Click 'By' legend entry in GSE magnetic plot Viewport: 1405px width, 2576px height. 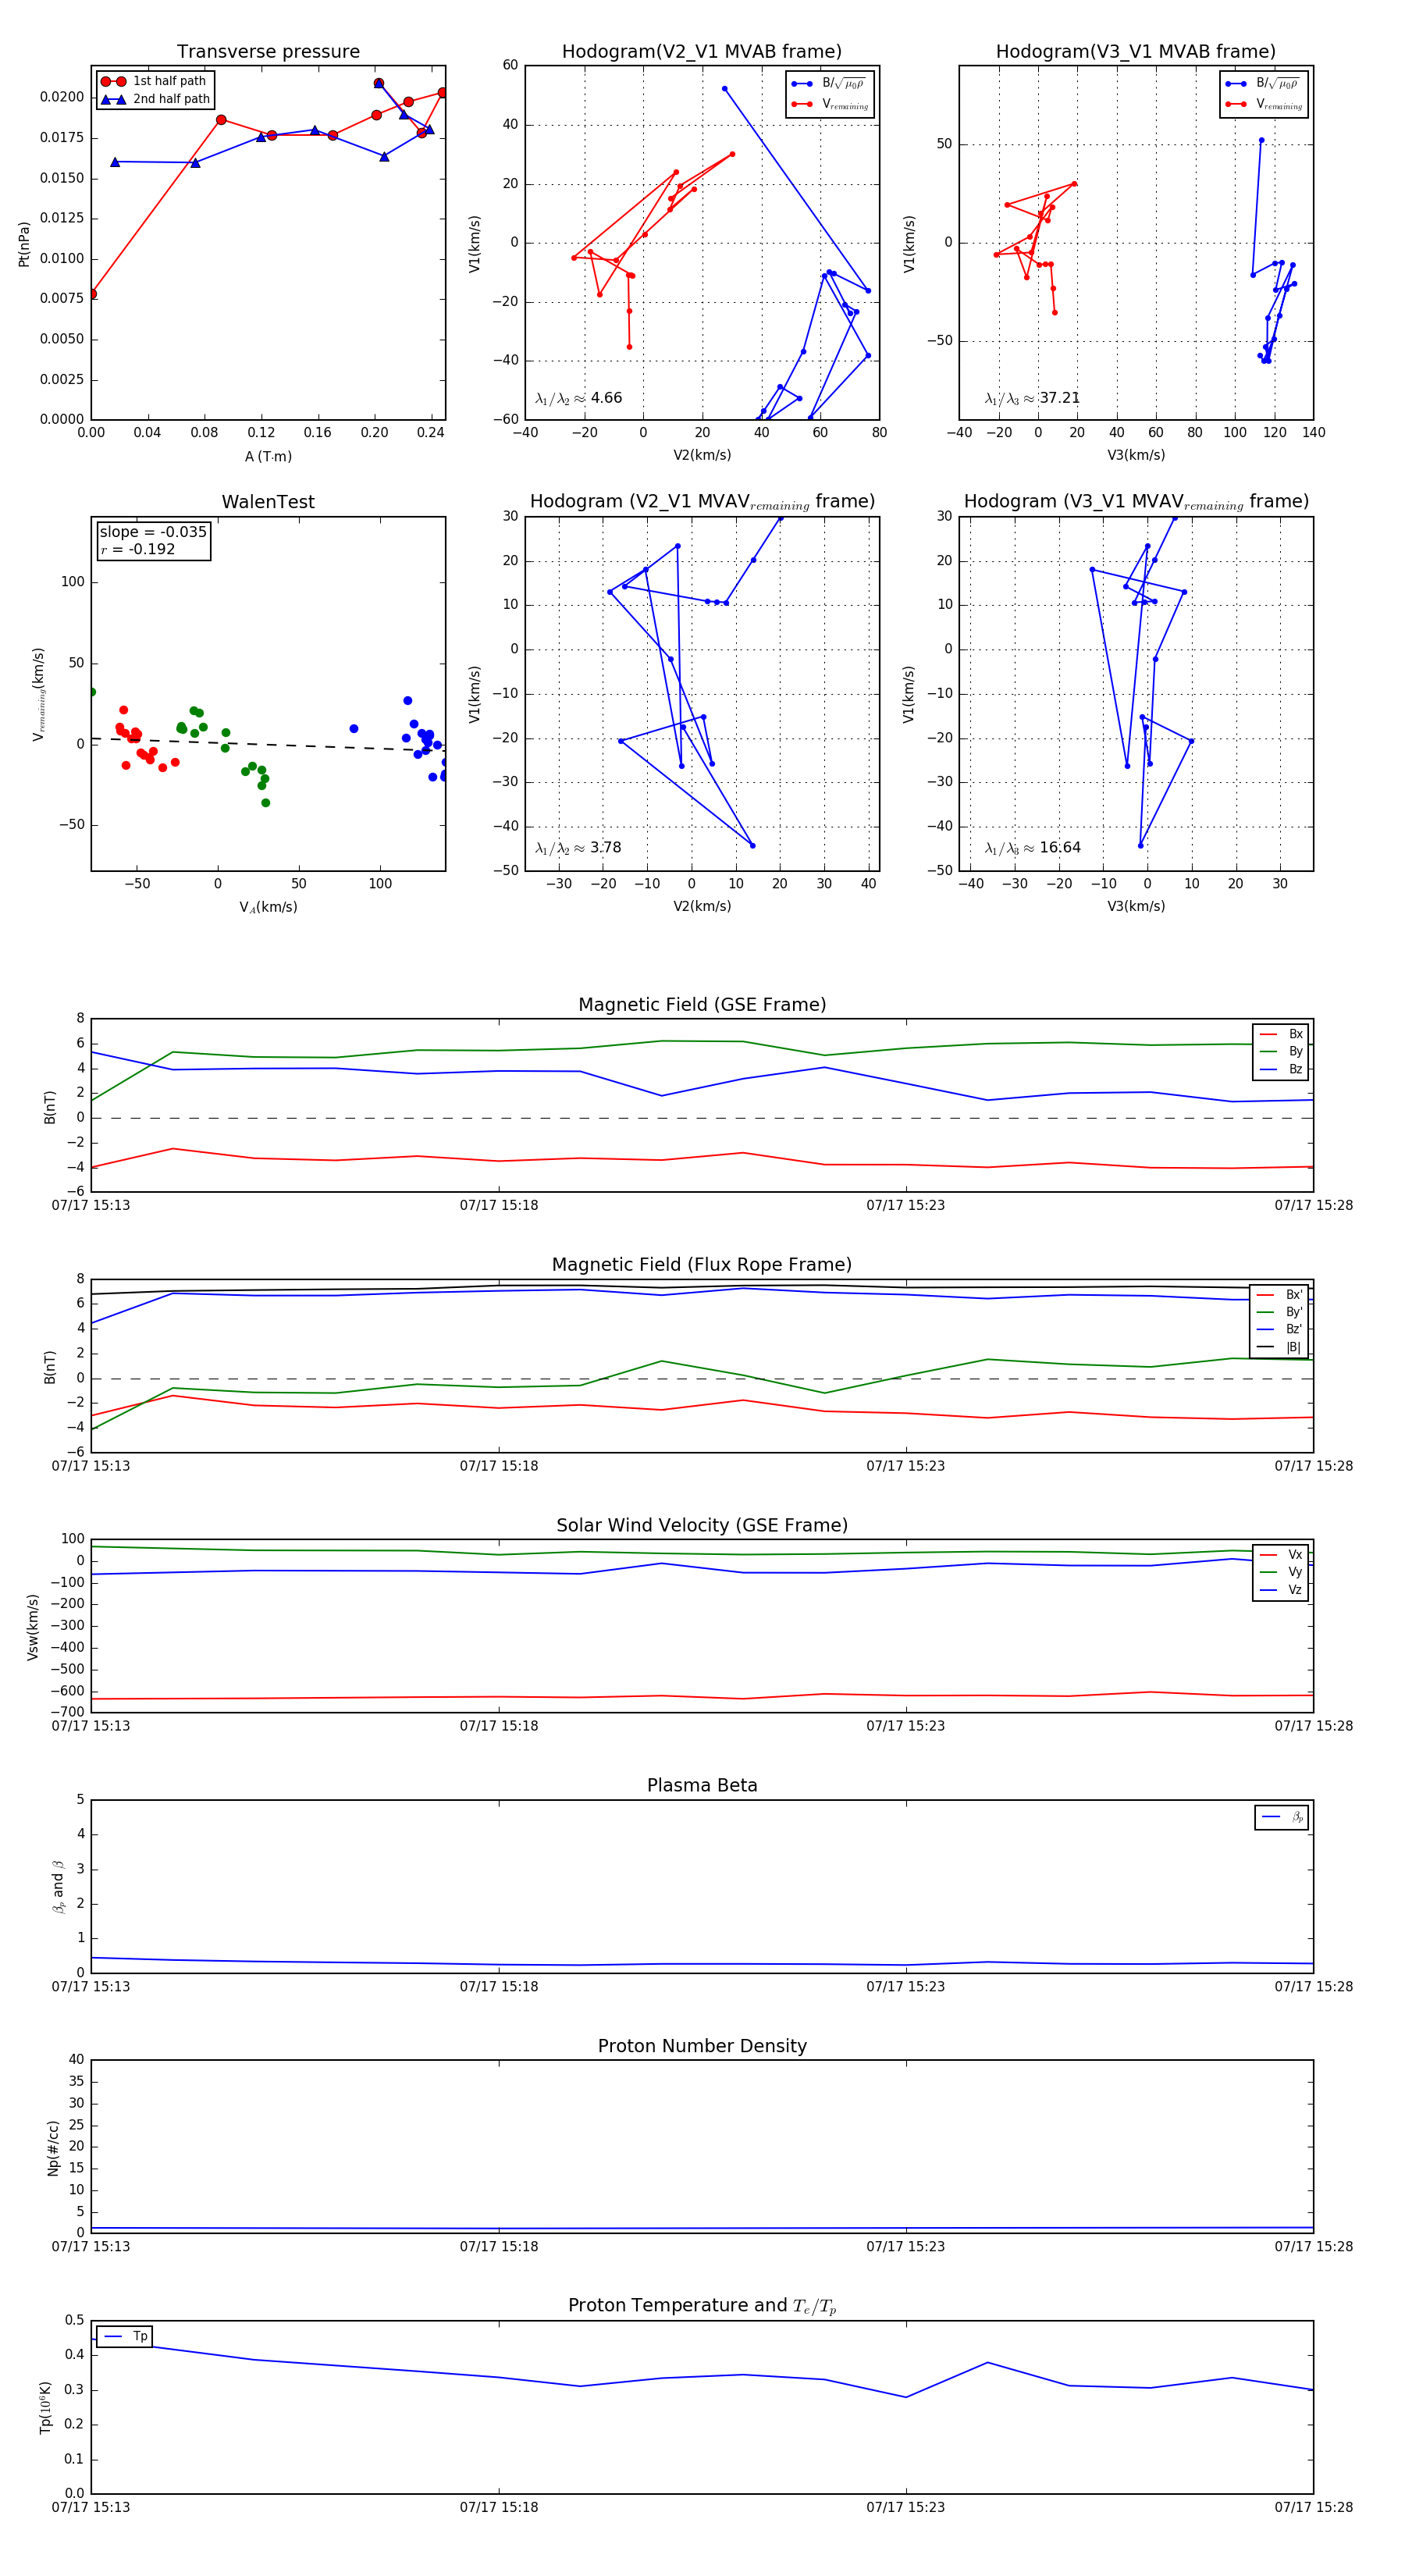tap(1281, 1051)
